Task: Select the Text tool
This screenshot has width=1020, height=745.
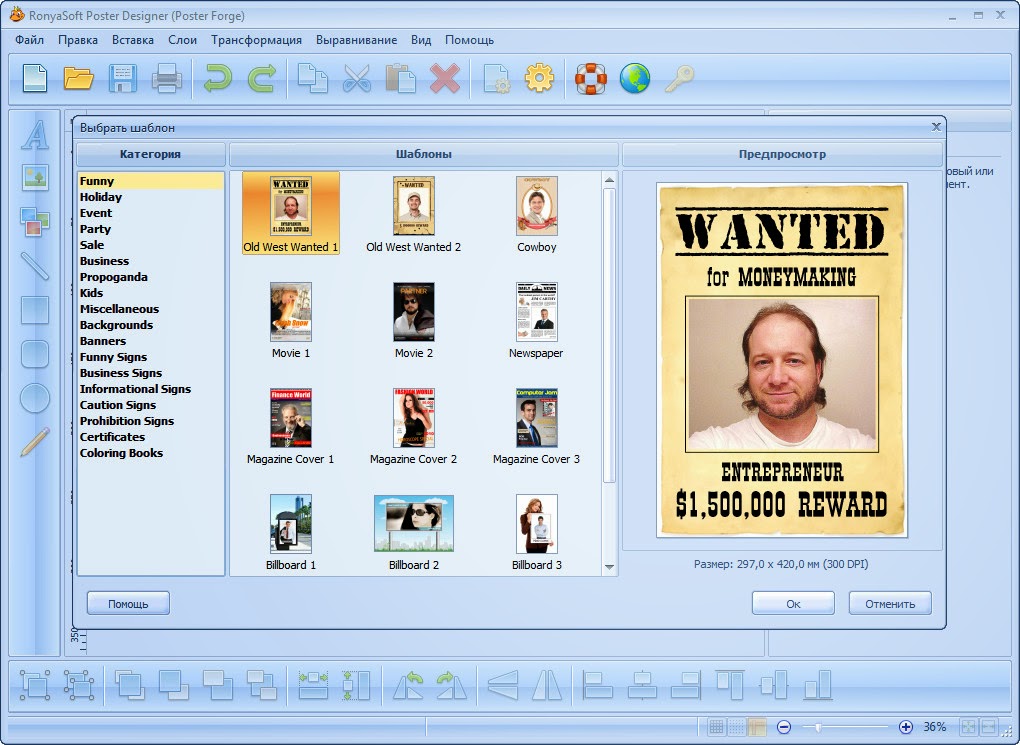Action: click(x=34, y=136)
